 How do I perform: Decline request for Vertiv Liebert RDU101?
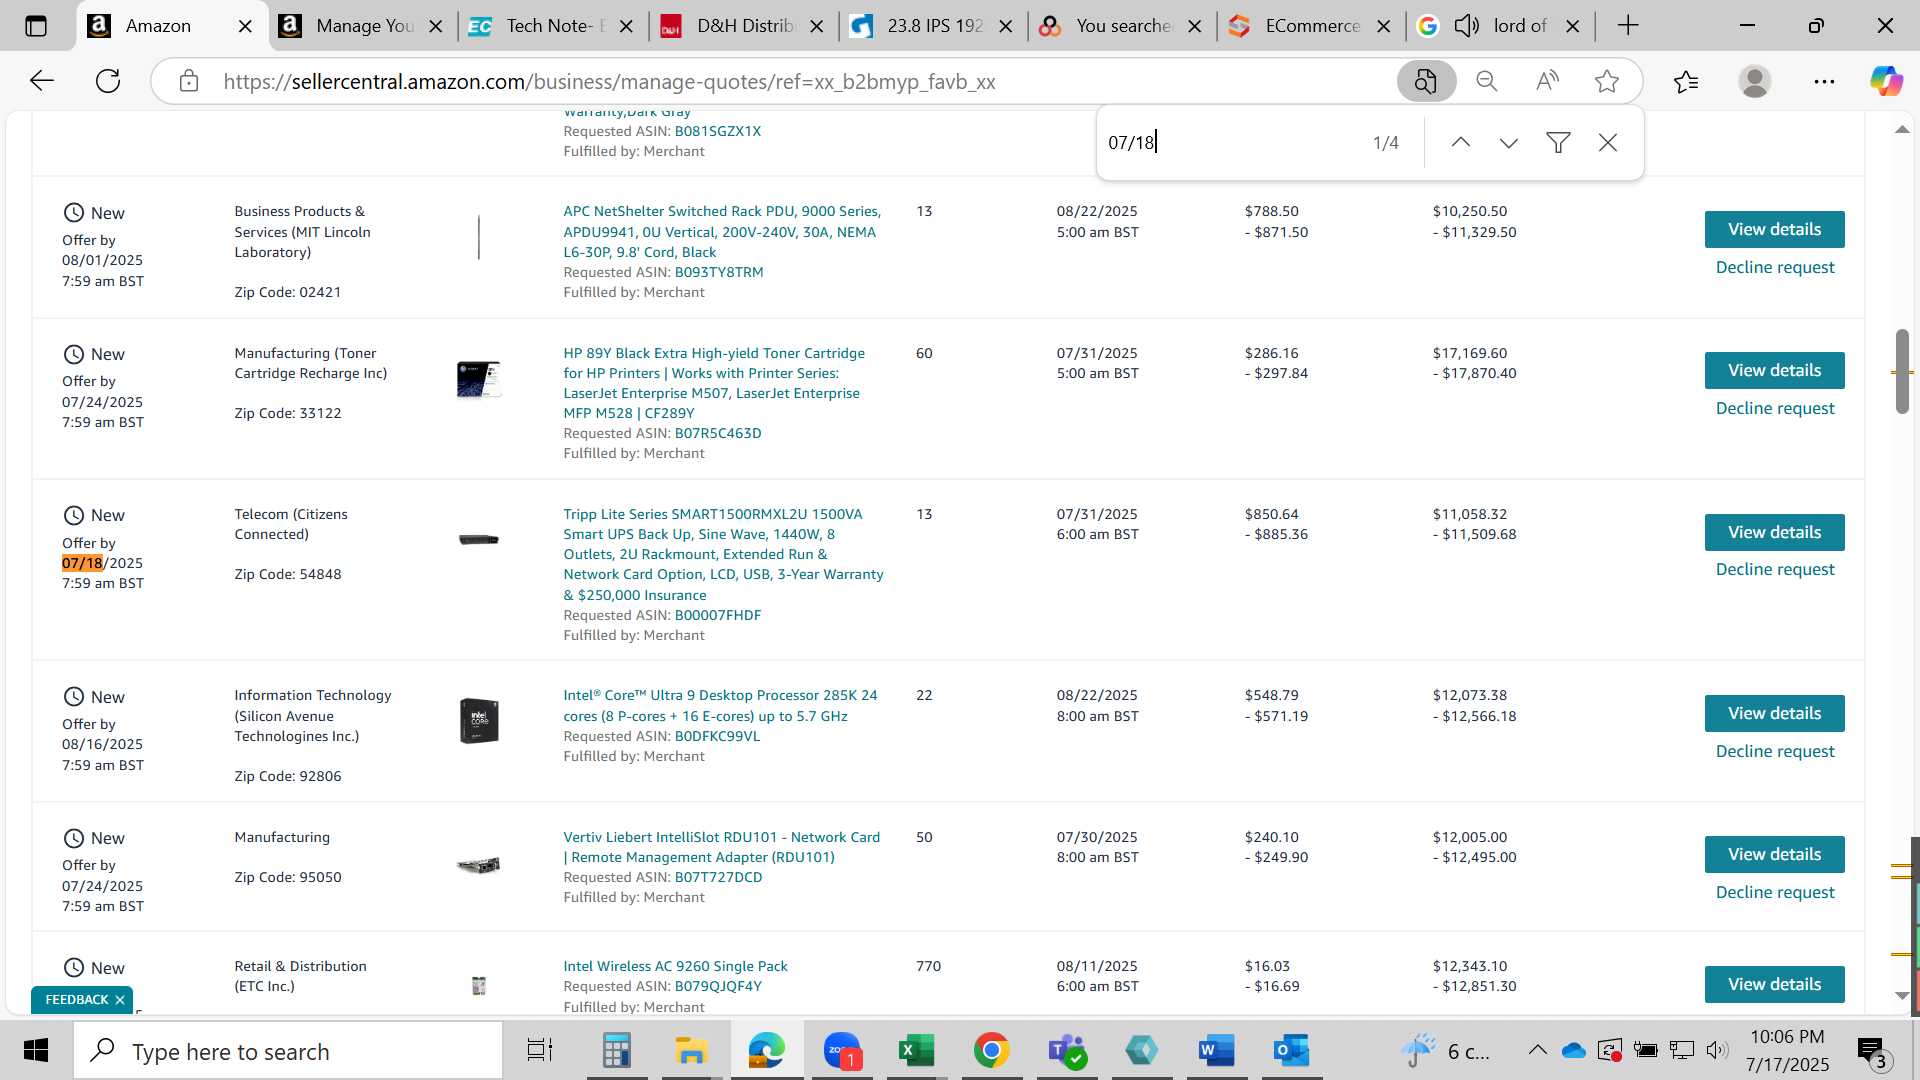coord(1774,893)
